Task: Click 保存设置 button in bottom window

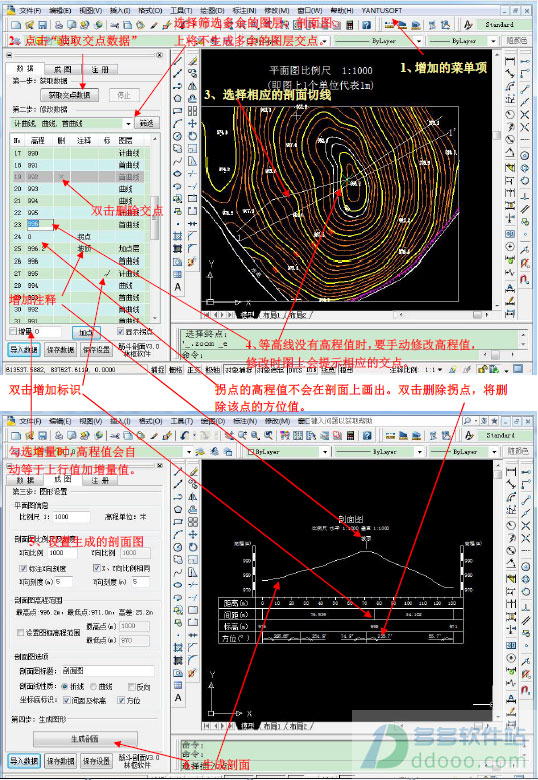Action: coord(96,762)
